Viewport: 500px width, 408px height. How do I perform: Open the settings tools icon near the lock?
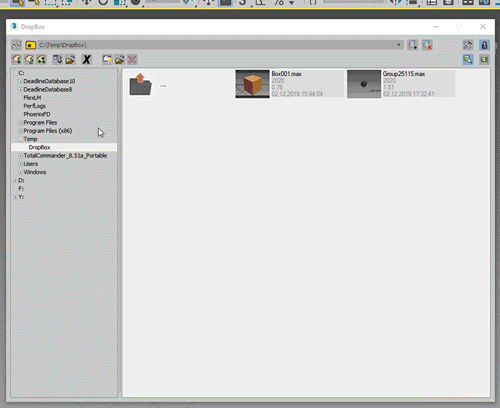[468, 45]
